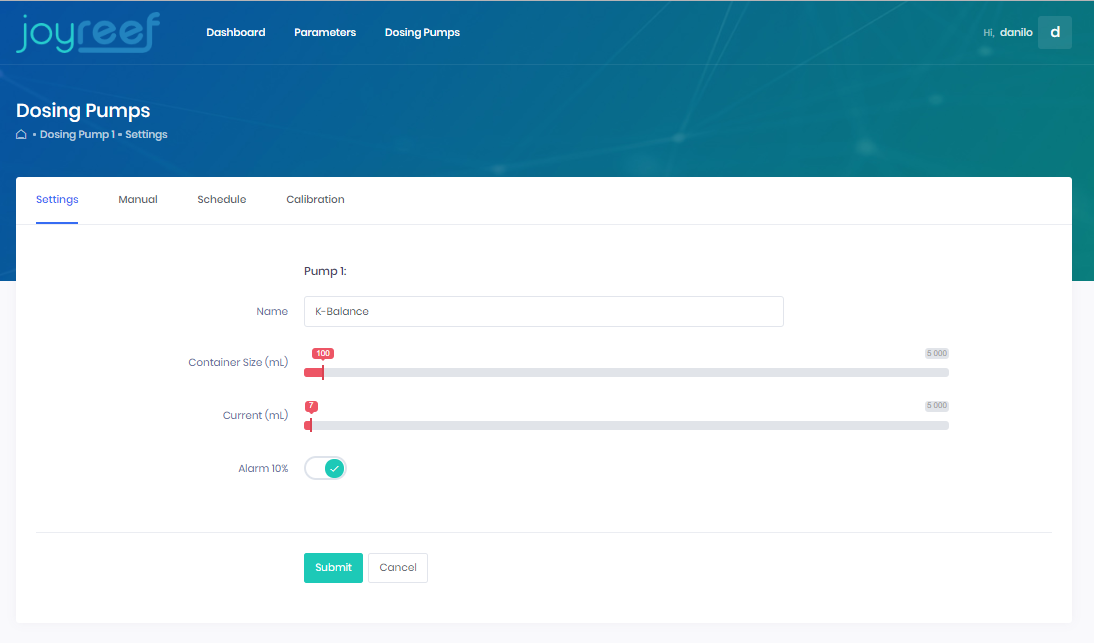Click the Dosing Pumps page heading

(x=83, y=110)
